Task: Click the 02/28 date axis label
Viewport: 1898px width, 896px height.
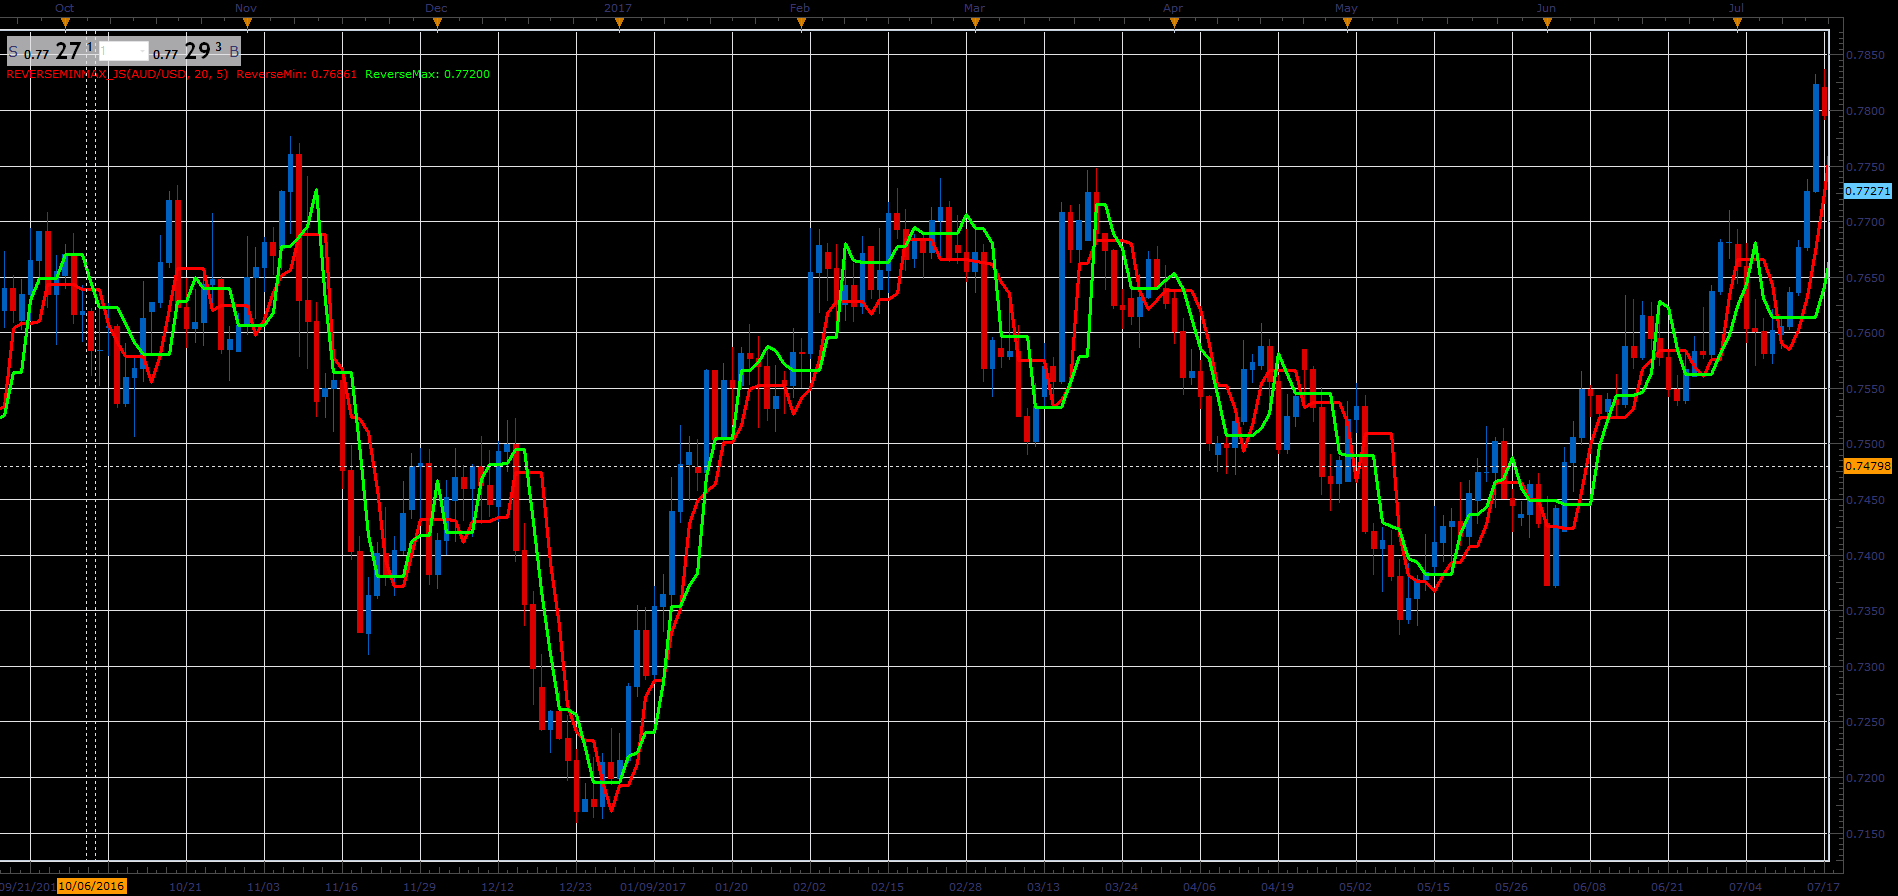Action: [x=965, y=887]
